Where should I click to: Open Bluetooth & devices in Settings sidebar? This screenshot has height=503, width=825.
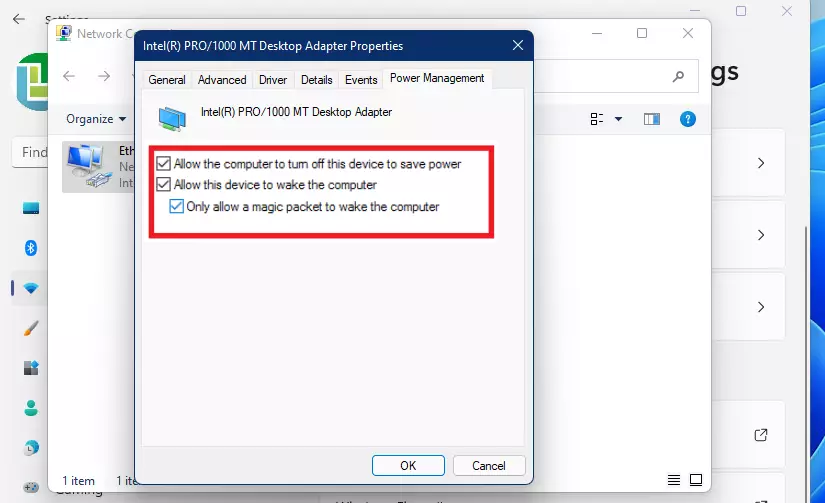(31, 248)
